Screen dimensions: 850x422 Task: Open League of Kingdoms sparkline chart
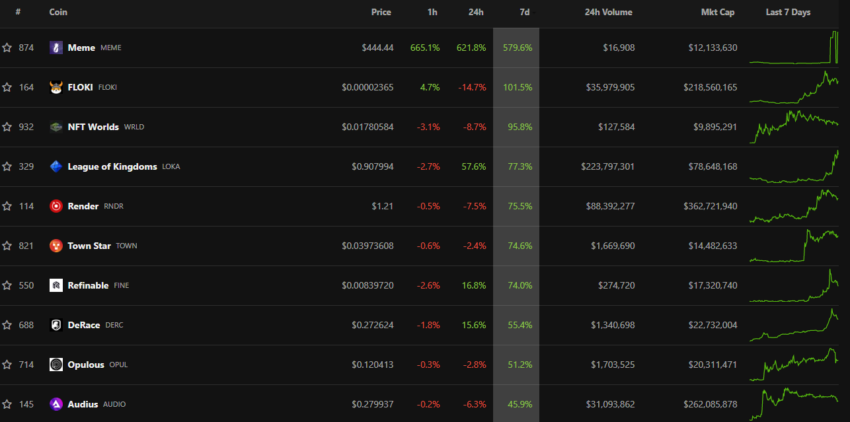794,167
